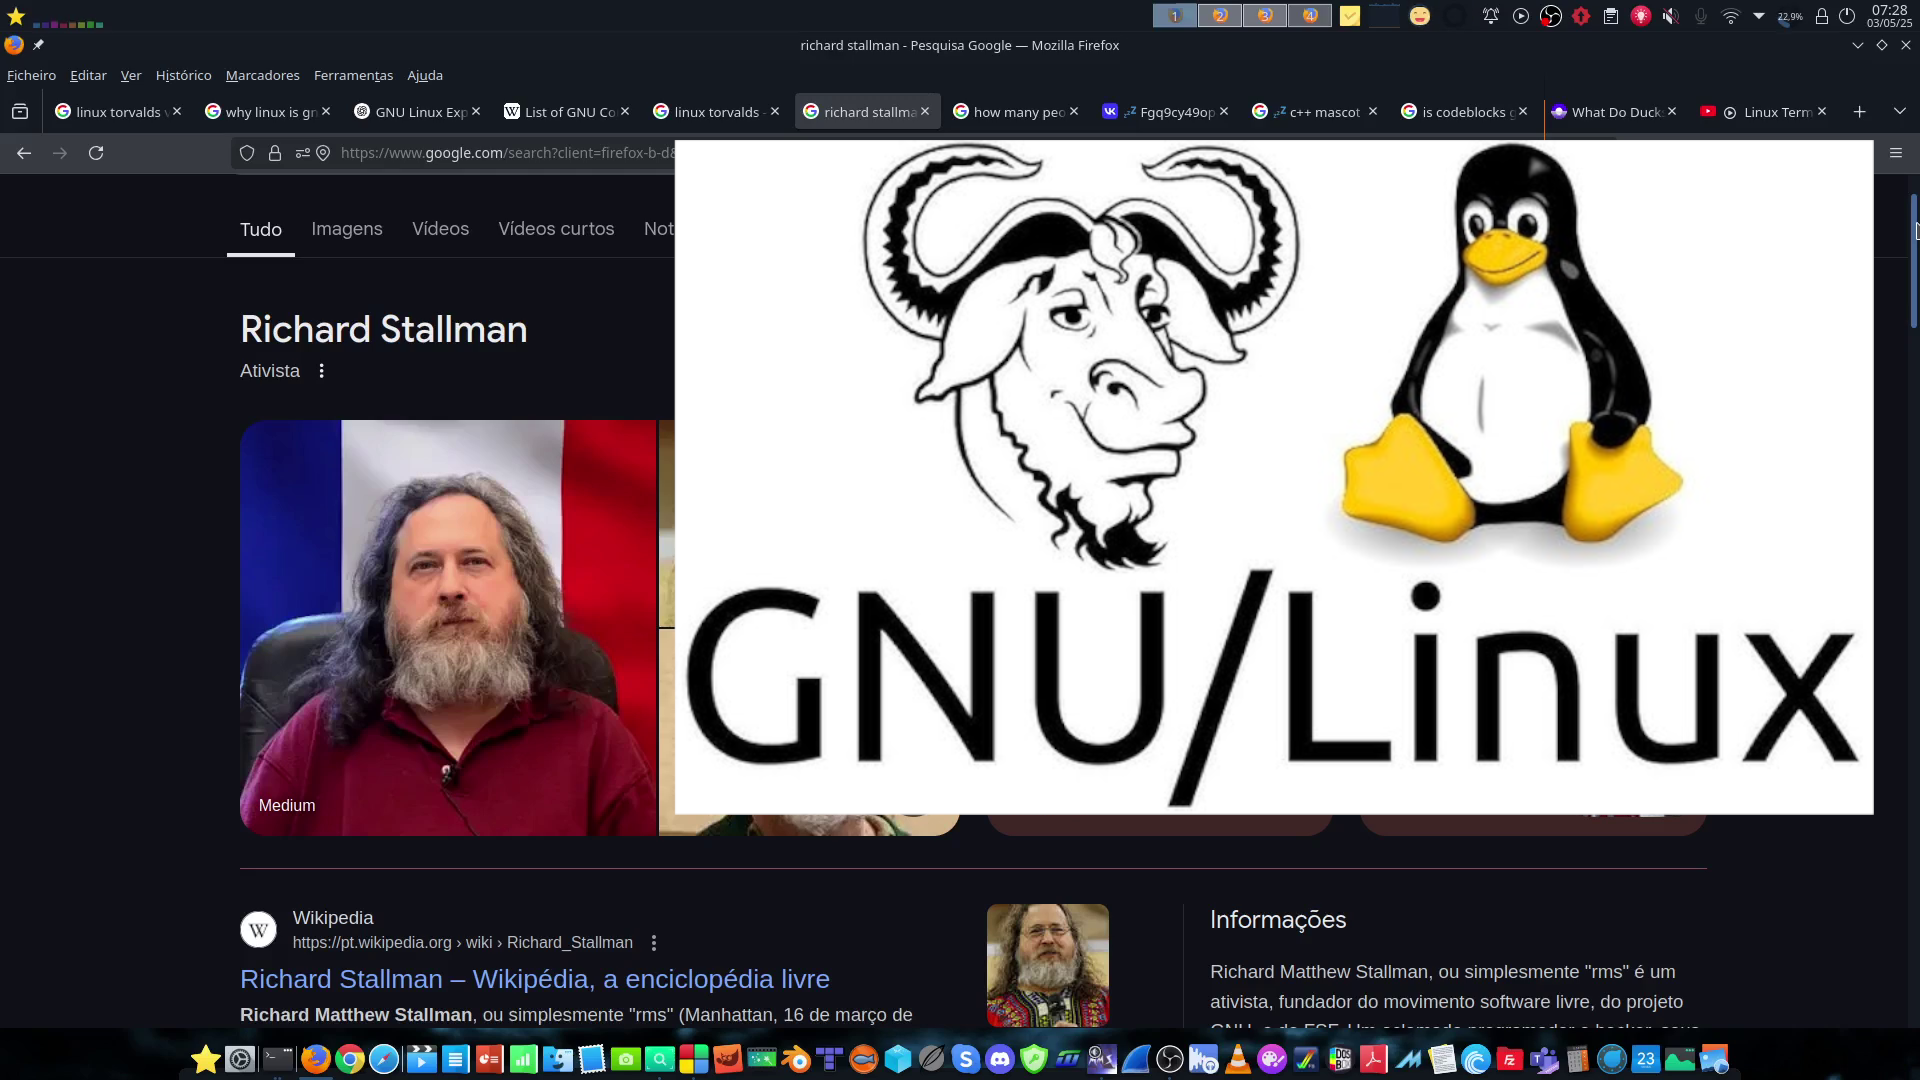
Task: Switch to virtual desktop 4 in pager
Action: pyautogui.click(x=1310, y=15)
